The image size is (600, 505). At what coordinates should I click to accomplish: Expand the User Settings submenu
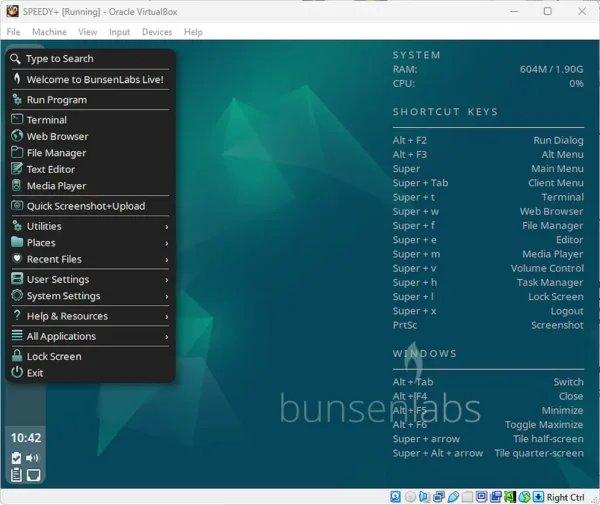pyautogui.click(x=90, y=279)
